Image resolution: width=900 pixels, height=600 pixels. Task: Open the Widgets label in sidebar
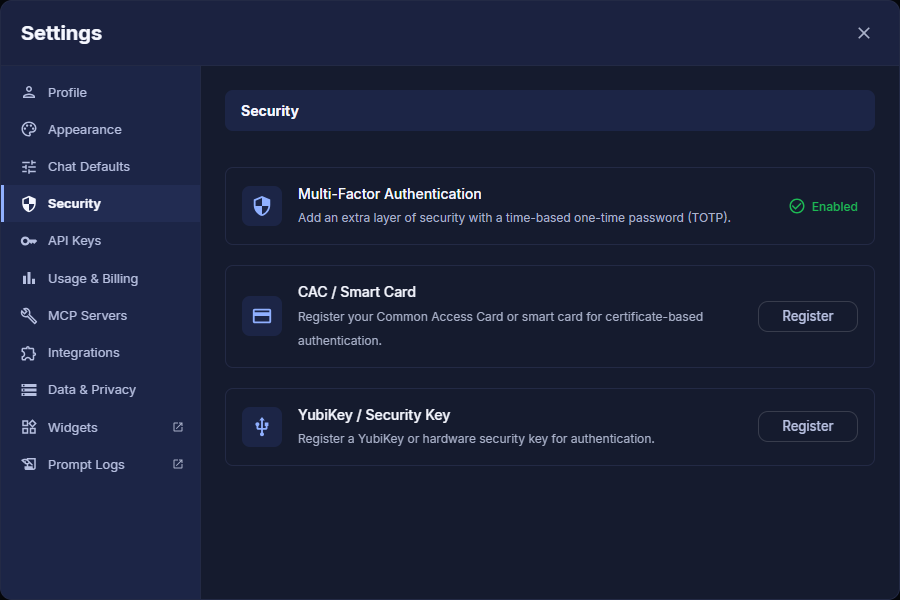pos(73,427)
